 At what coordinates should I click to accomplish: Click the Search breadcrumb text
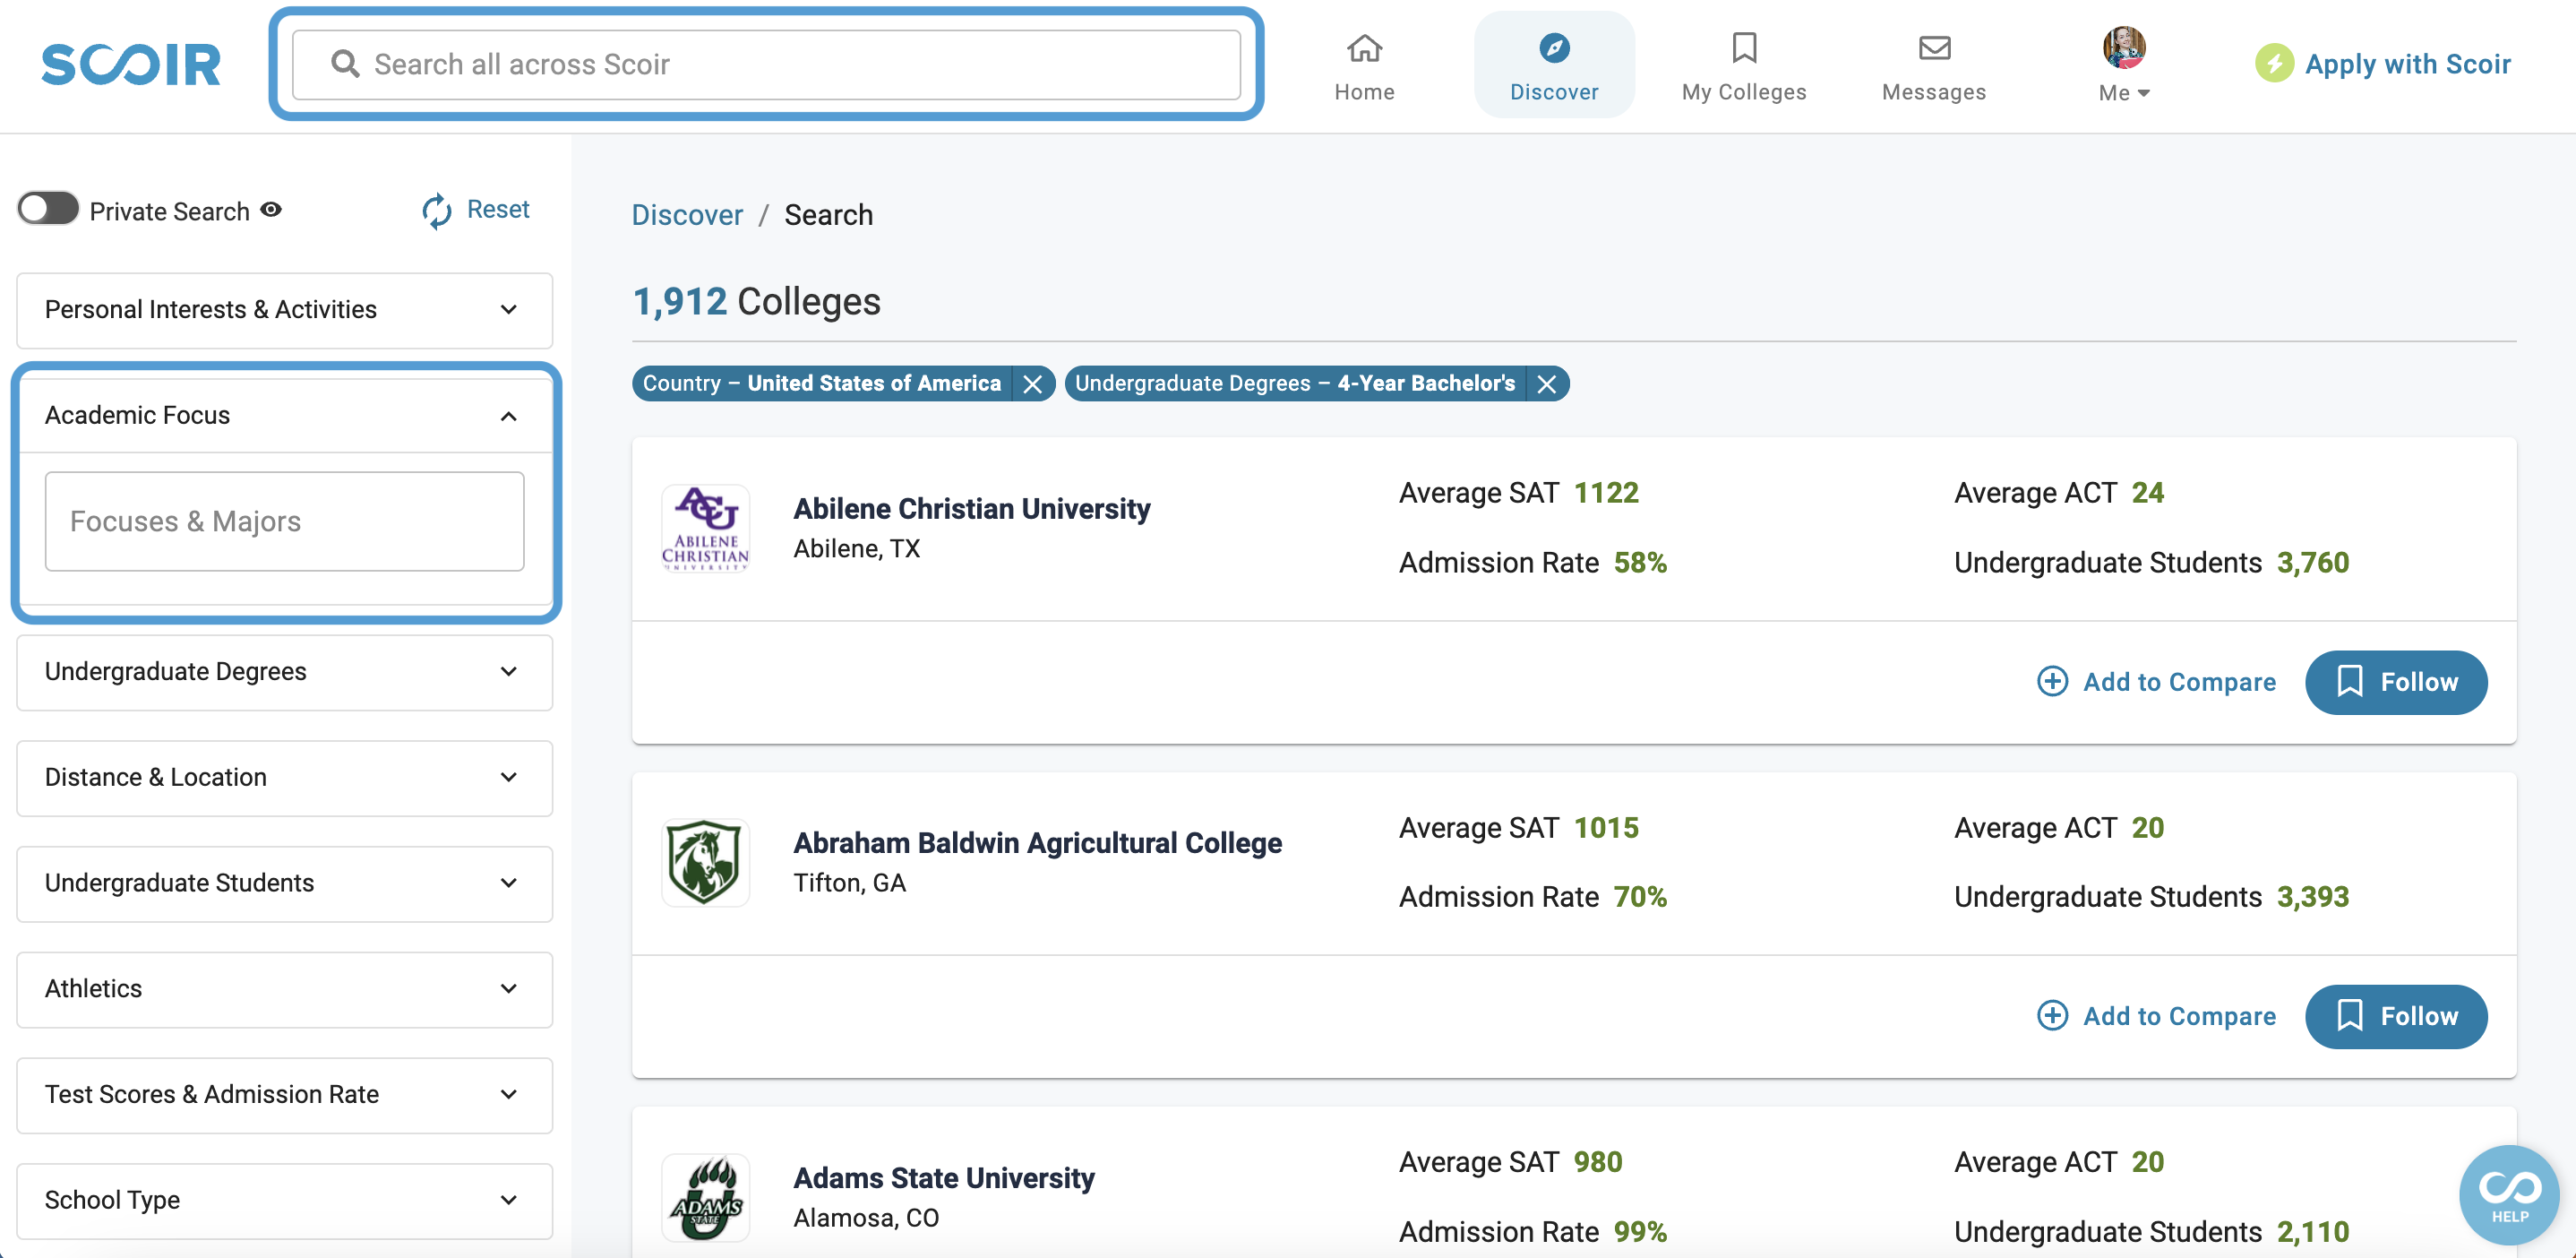tap(828, 215)
